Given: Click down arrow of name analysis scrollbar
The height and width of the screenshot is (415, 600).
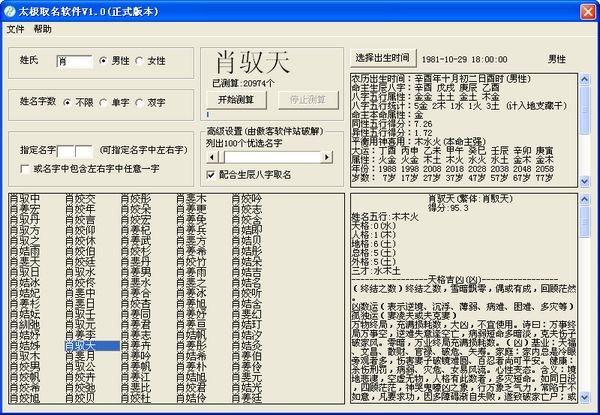Looking at the screenshot, I should pos(585,397).
